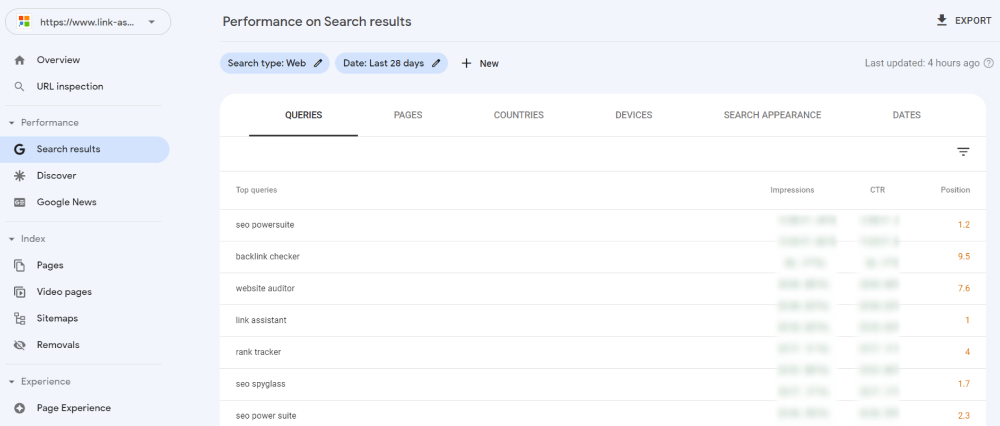
Task: Click the Top queries column header
Action: (256, 190)
